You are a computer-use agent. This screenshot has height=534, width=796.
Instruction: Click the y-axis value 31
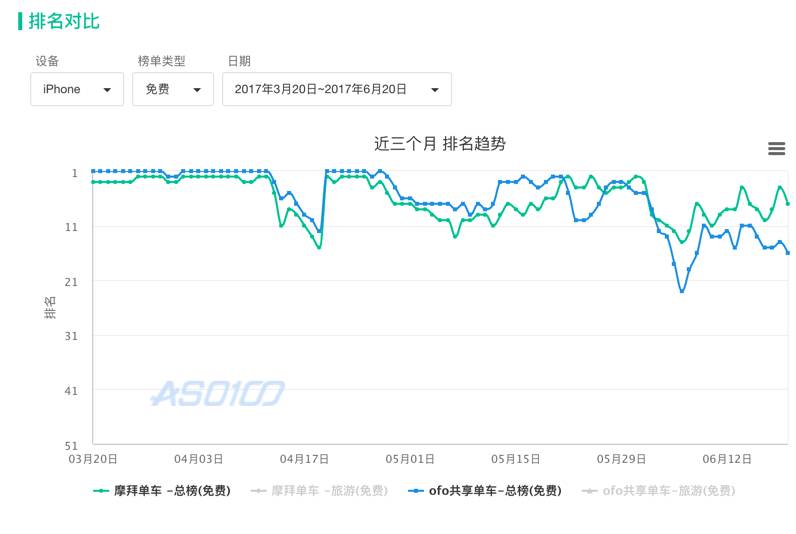[x=72, y=336]
